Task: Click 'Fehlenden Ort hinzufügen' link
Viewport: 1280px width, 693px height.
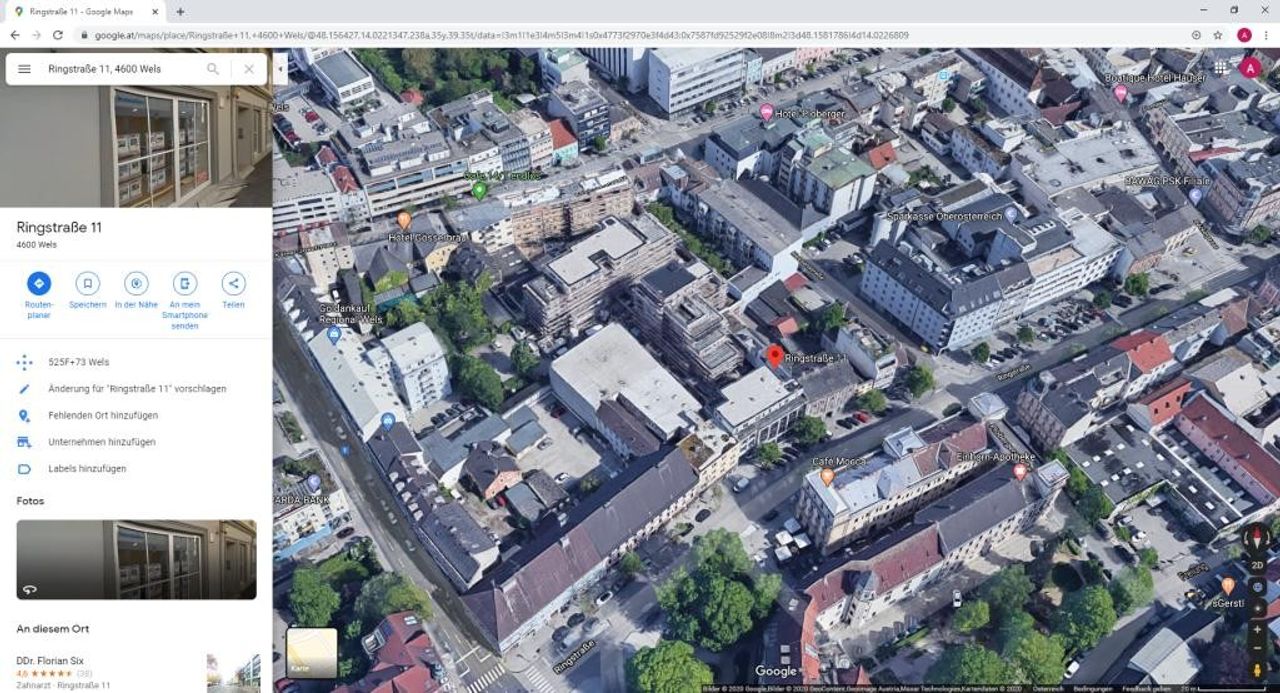Action: click(102, 415)
